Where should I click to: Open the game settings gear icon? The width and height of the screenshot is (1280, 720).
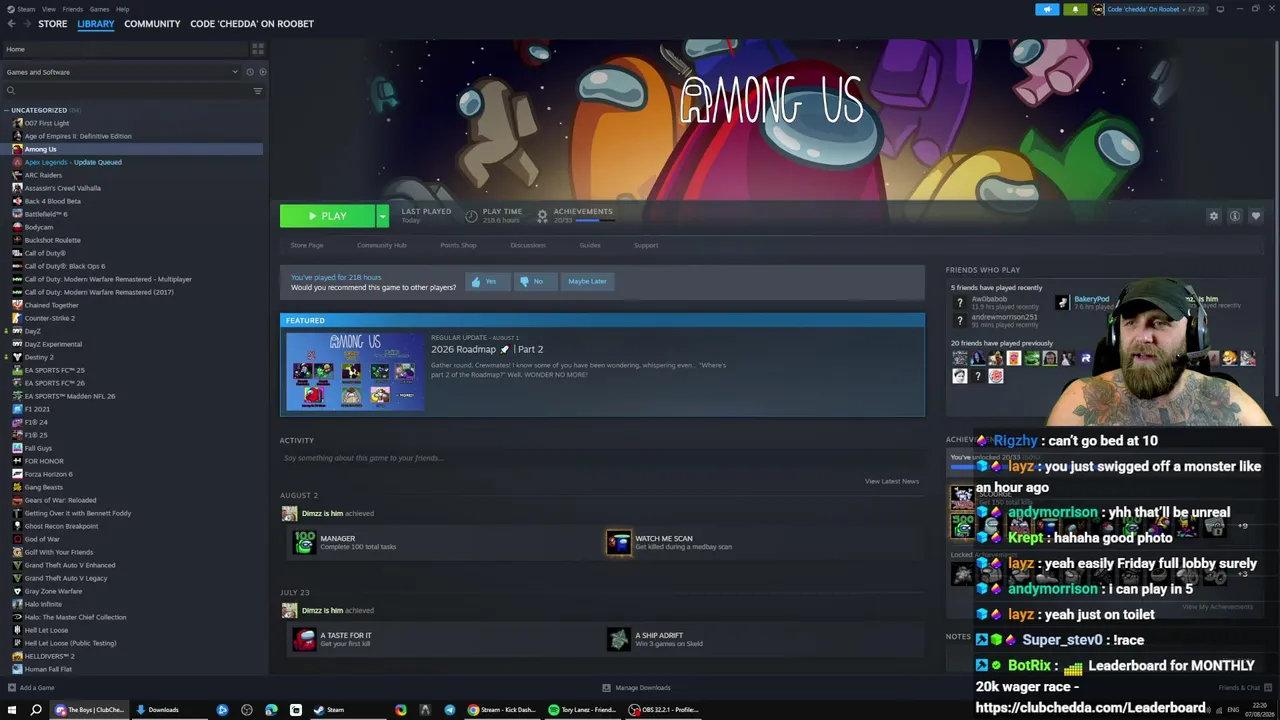pos(1214,216)
